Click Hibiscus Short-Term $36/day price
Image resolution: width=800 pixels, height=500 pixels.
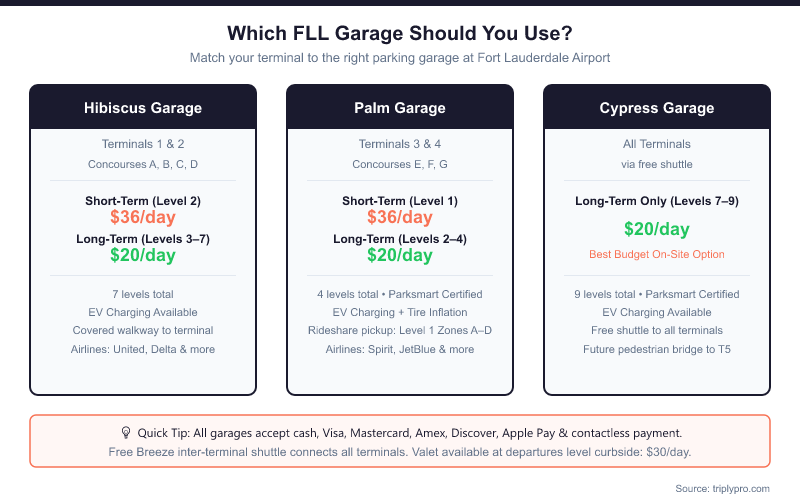pyautogui.click(x=143, y=217)
